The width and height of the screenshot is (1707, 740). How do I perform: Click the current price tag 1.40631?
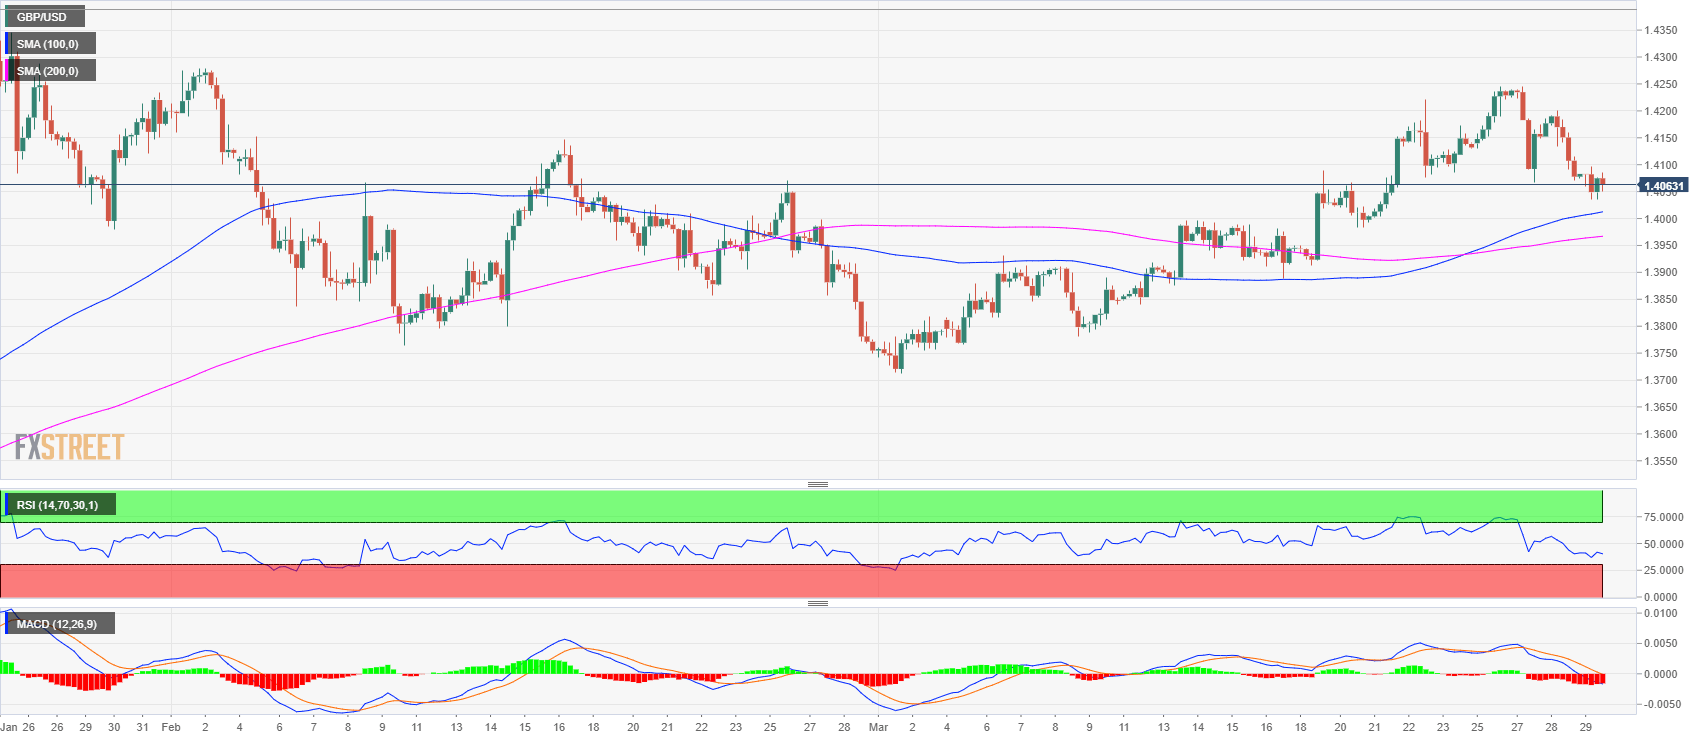[1663, 186]
